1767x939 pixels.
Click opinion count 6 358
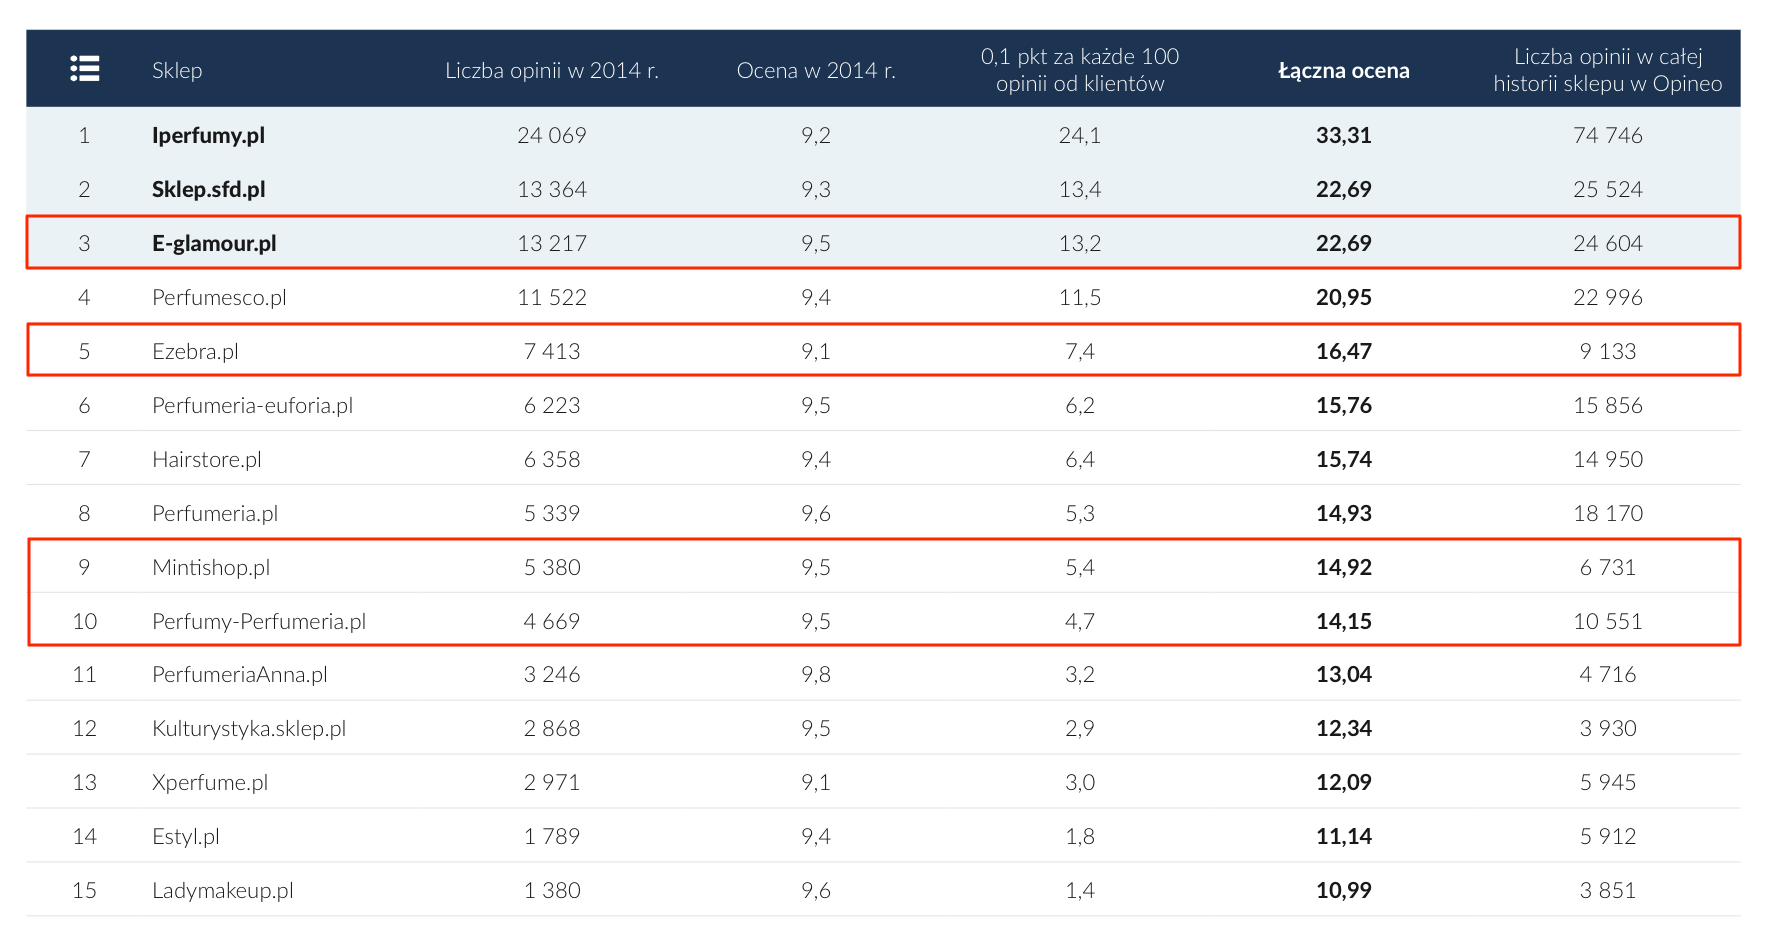pyautogui.click(x=552, y=459)
